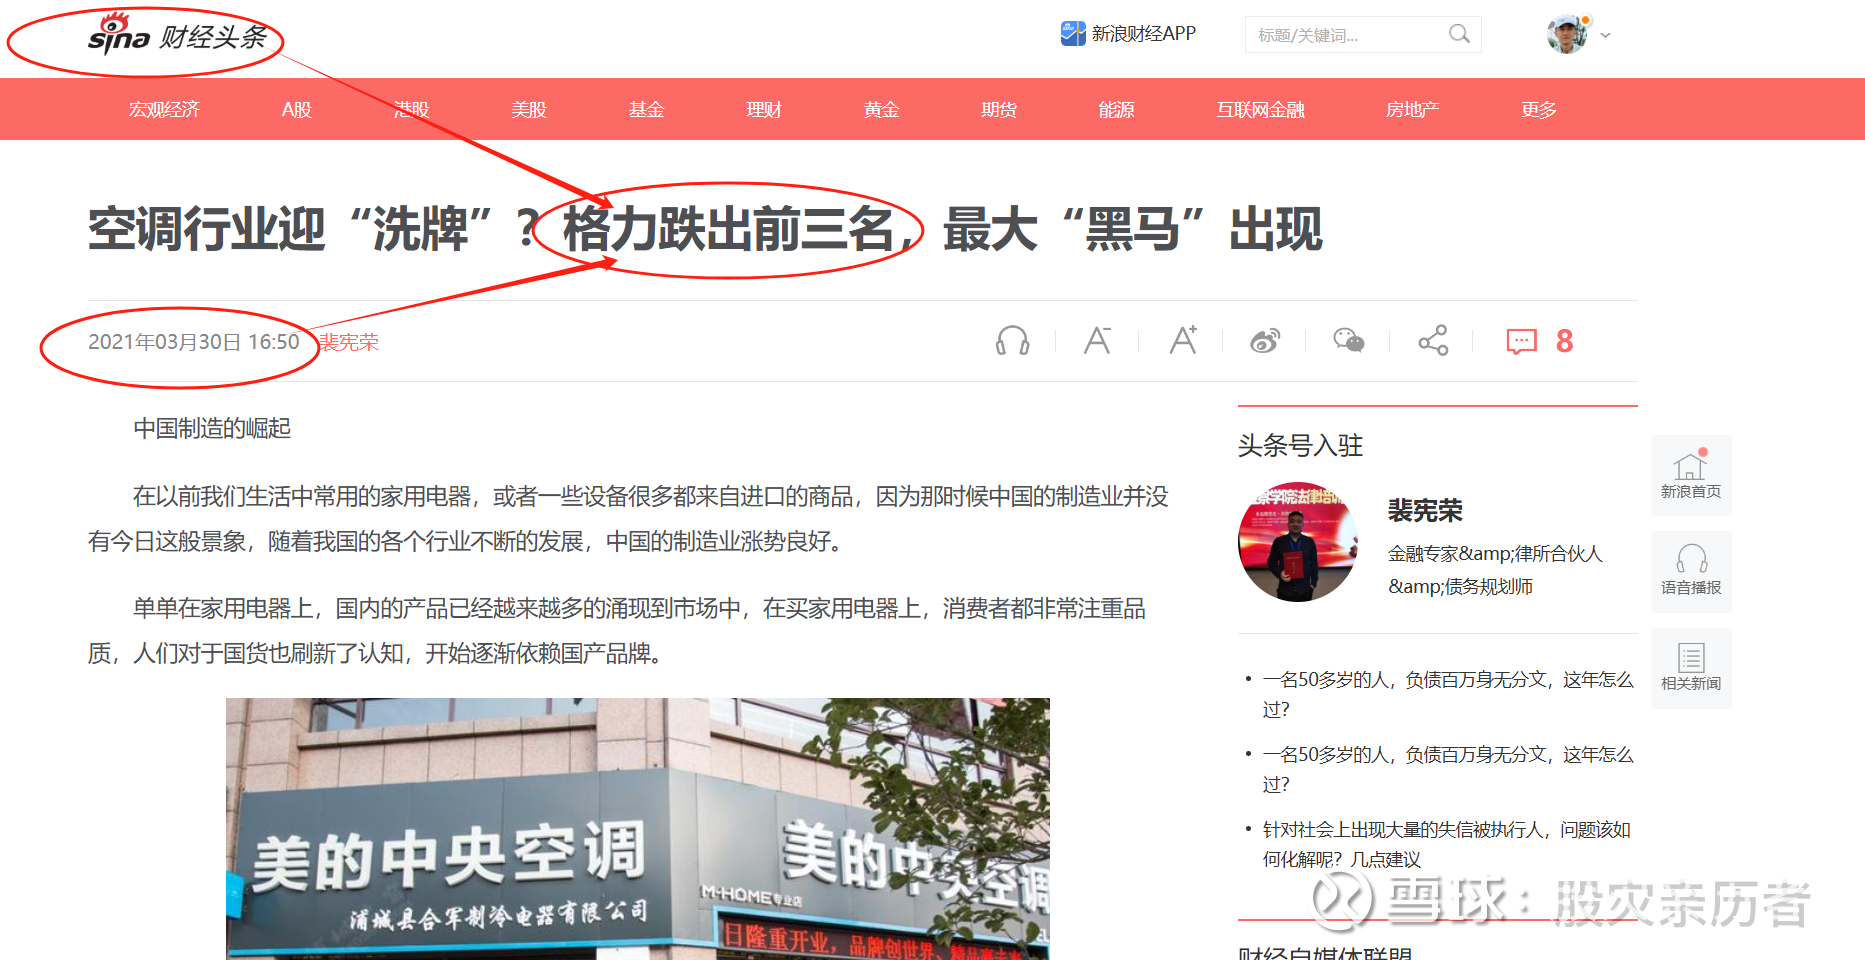This screenshot has height=960, width=1865.
Task: Open author link 裴宪荣 beside date
Action: 349,342
